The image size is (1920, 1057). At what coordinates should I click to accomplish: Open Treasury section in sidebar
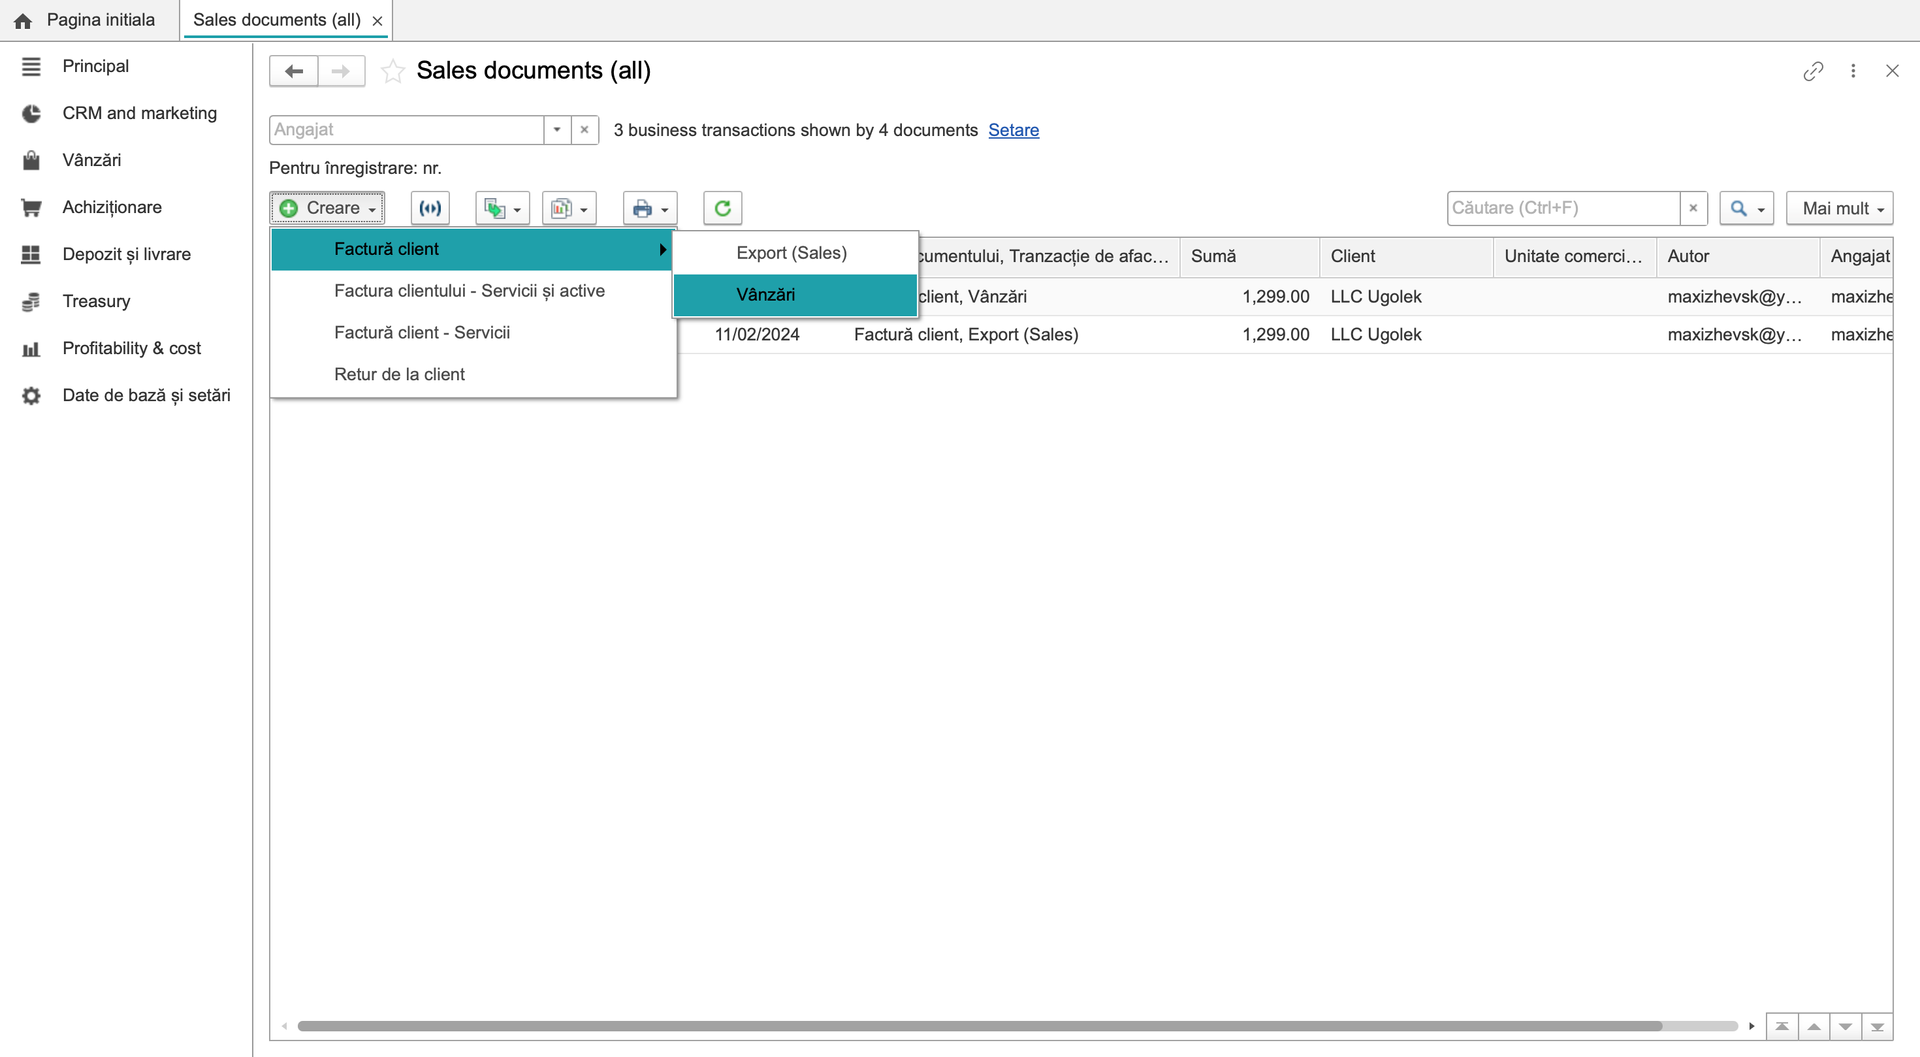coord(96,301)
